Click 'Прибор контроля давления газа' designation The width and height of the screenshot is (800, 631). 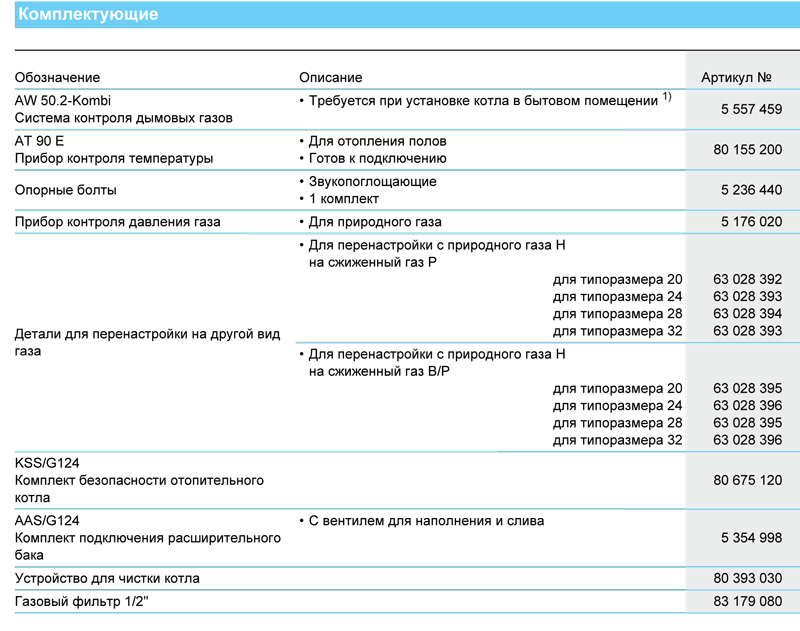tap(117, 222)
